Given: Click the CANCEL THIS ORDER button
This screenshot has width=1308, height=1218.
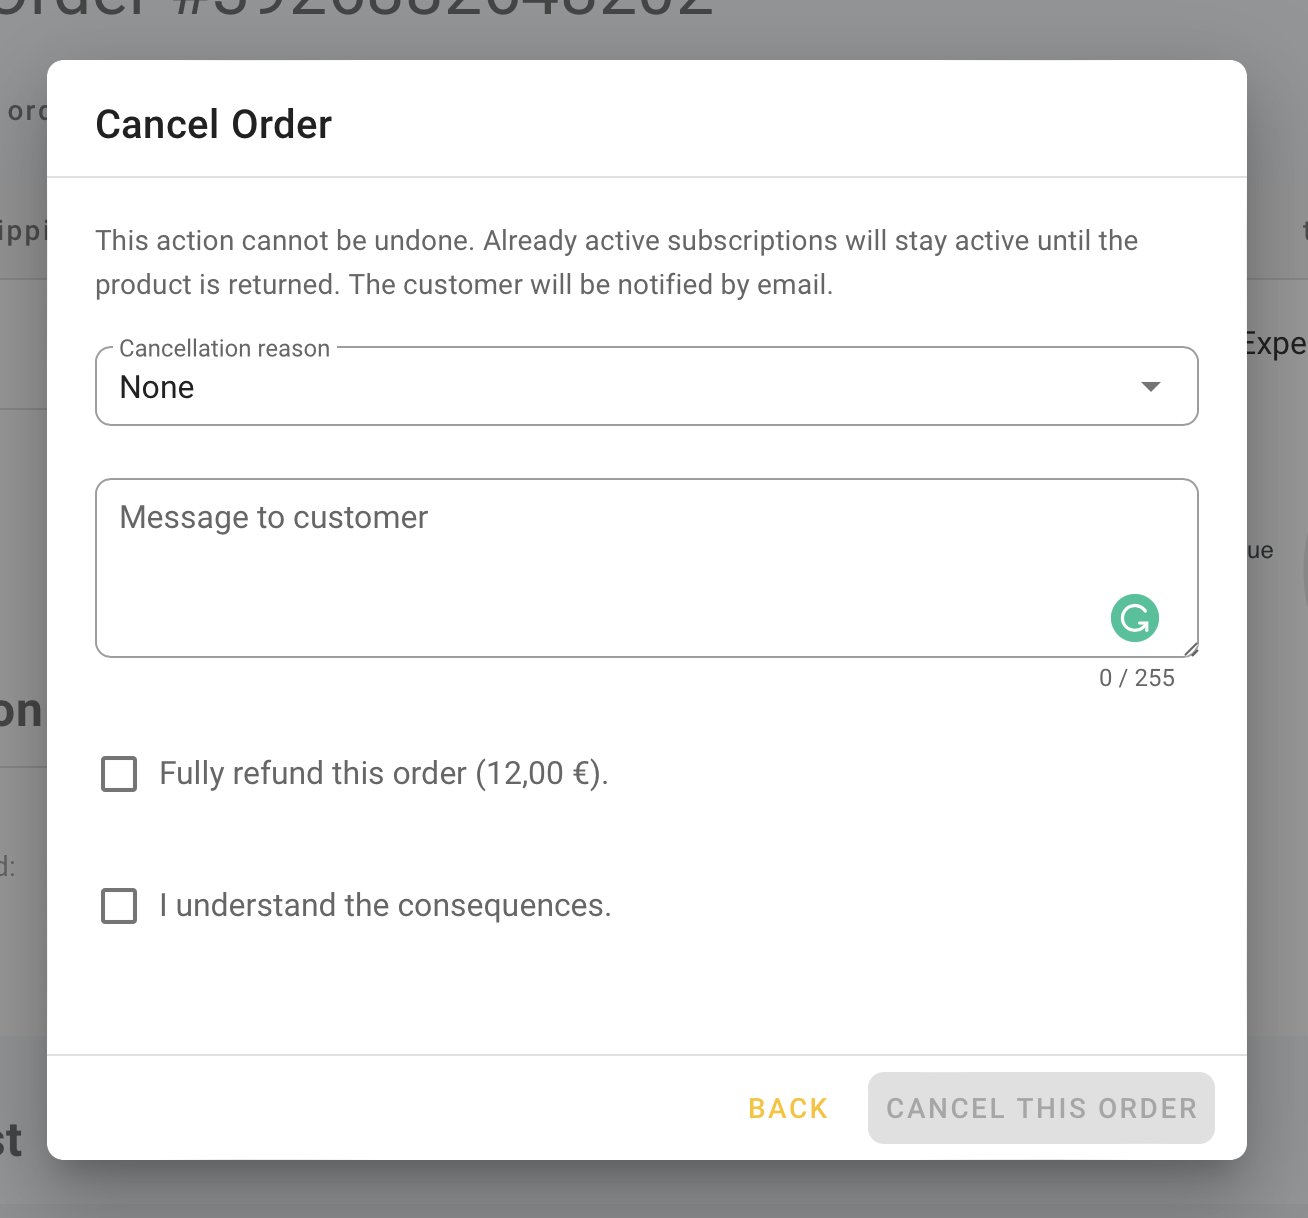Looking at the screenshot, I should click(x=1041, y=1108).
